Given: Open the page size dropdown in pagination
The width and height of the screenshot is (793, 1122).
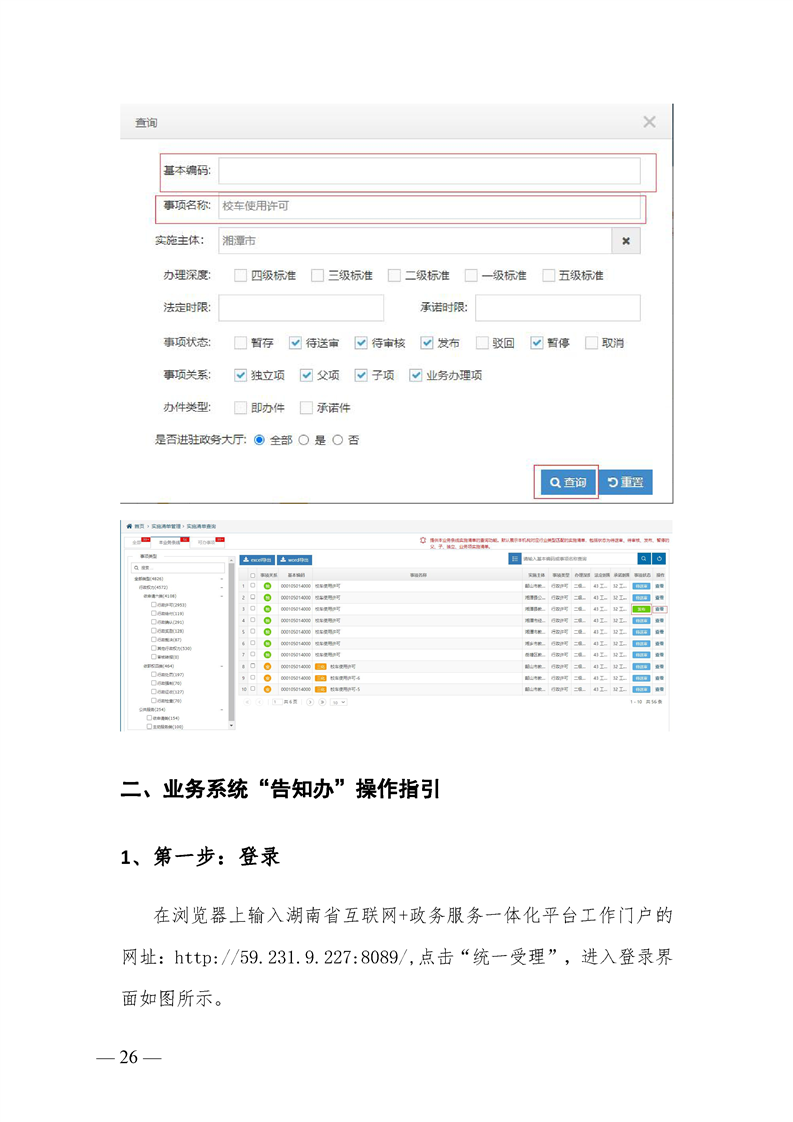Looking at the screenshot, I should (x=338, y=702).
